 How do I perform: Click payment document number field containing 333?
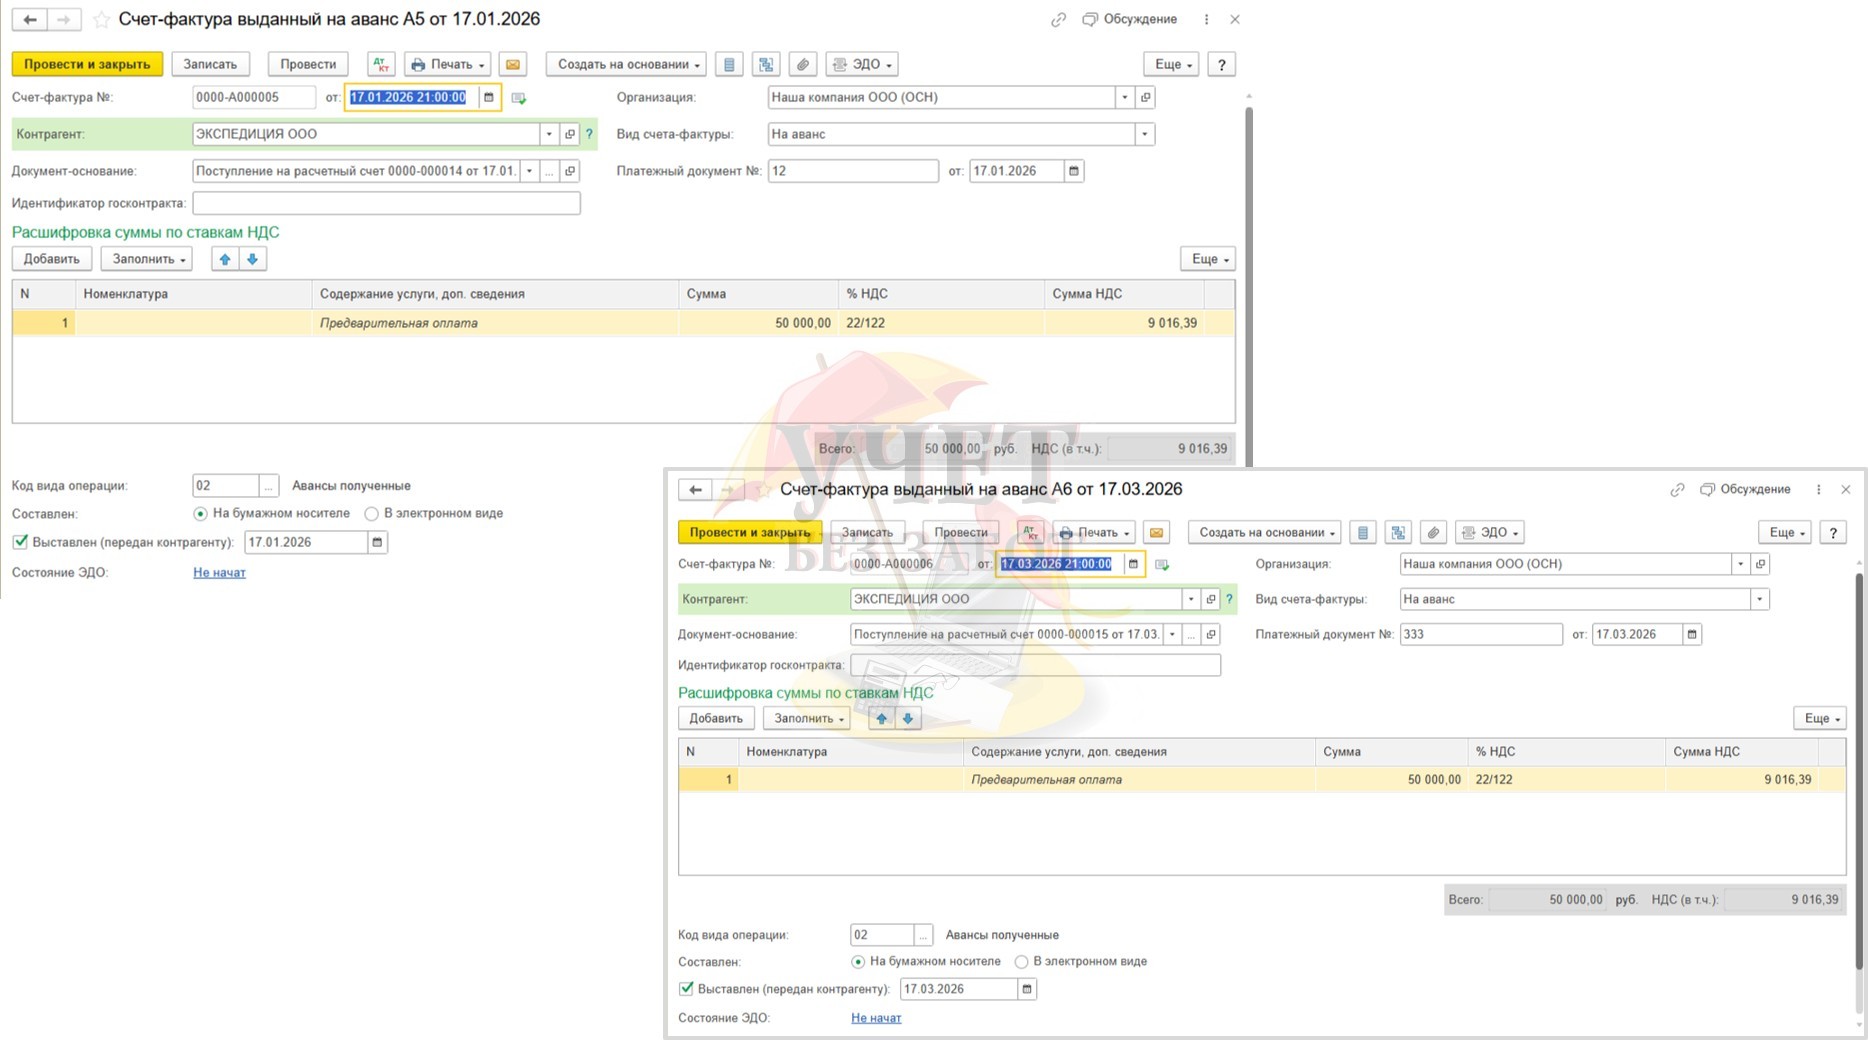click(x=1480, y=634)
